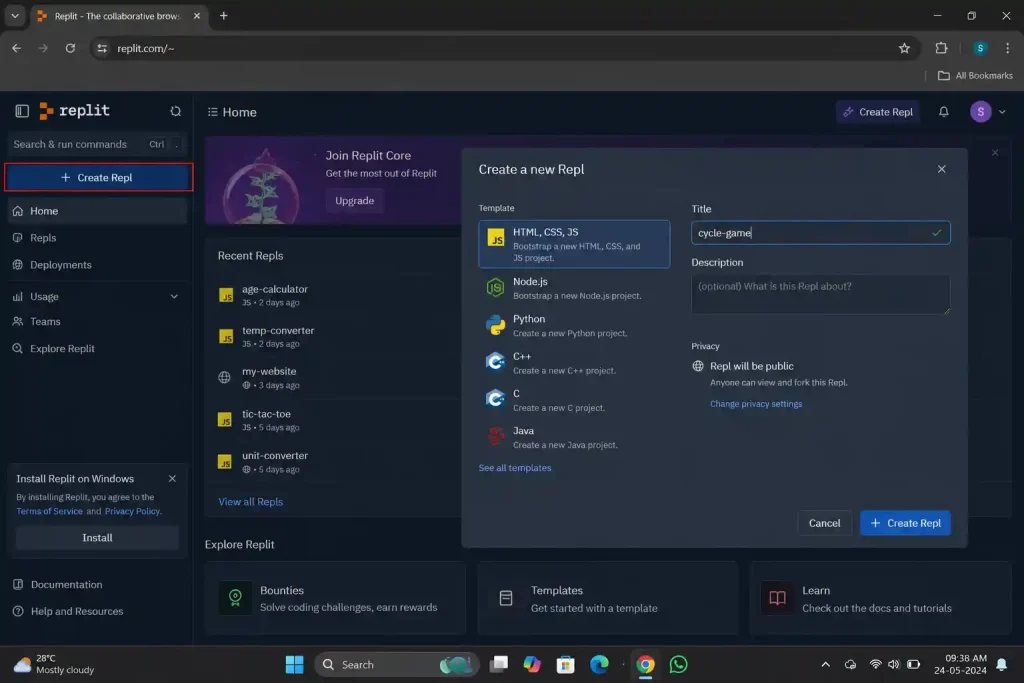
Task: Click the globe icon of my-website
Action: tap(224, 377)
